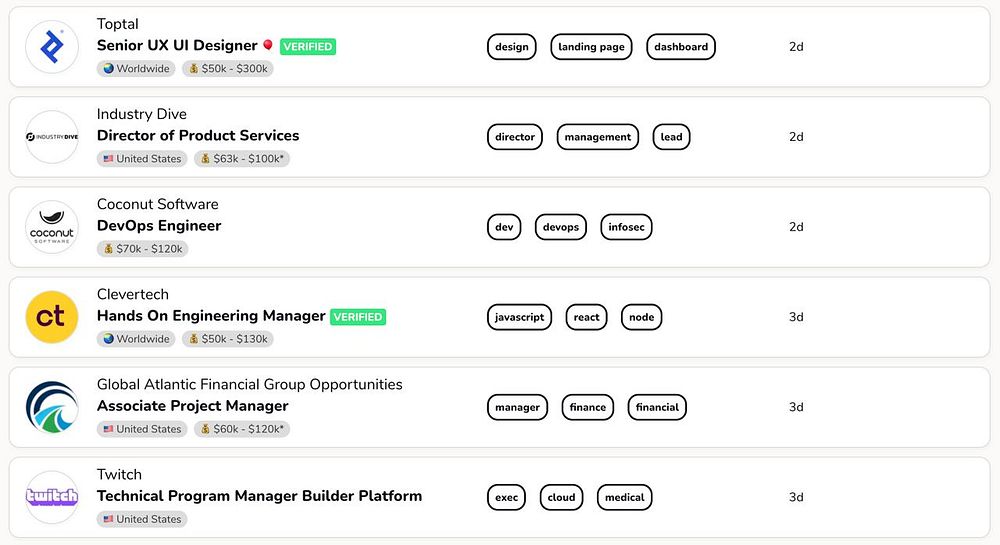1000x545 pixels.
Task: Click the $70k - $120k salary pill
Action: [x=142, y=249]
